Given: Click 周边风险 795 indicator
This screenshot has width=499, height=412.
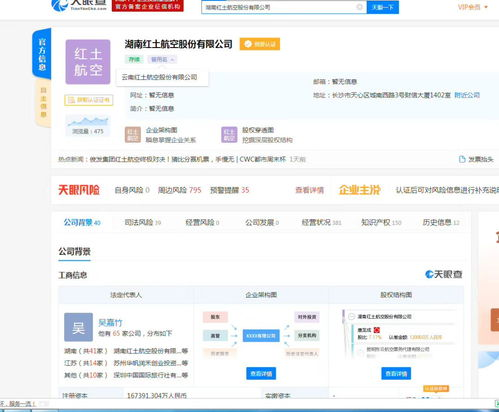Looking at the screenshot, I should [180, 190].
